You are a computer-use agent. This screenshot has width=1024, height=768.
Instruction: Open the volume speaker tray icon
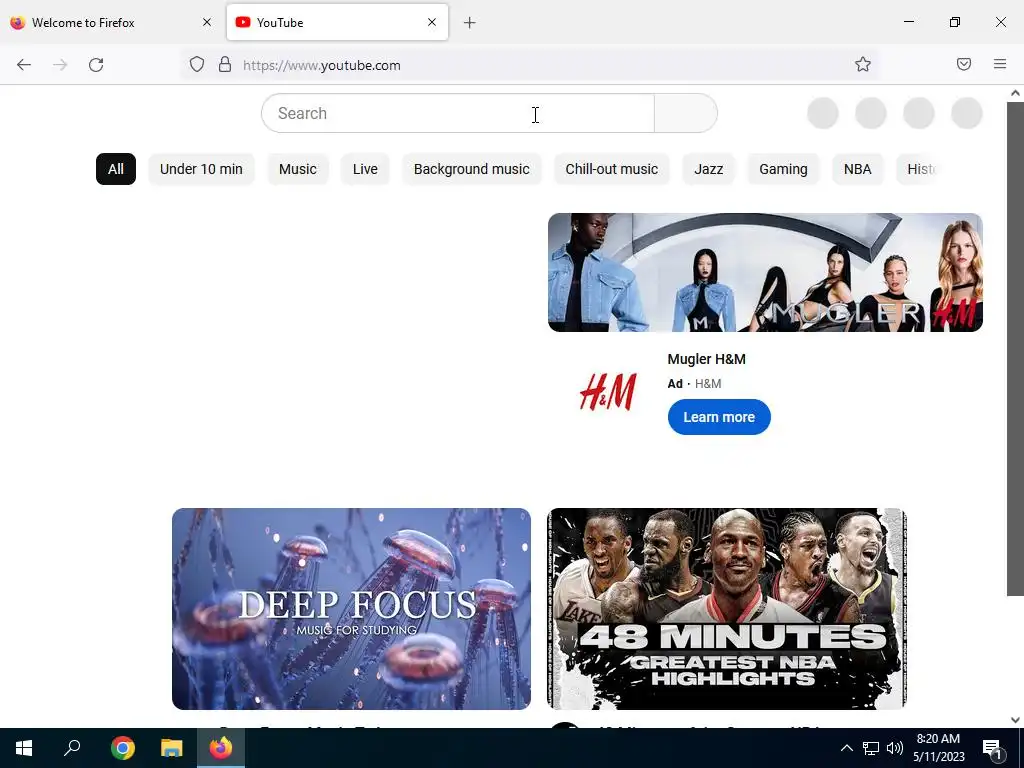[895, 748]
